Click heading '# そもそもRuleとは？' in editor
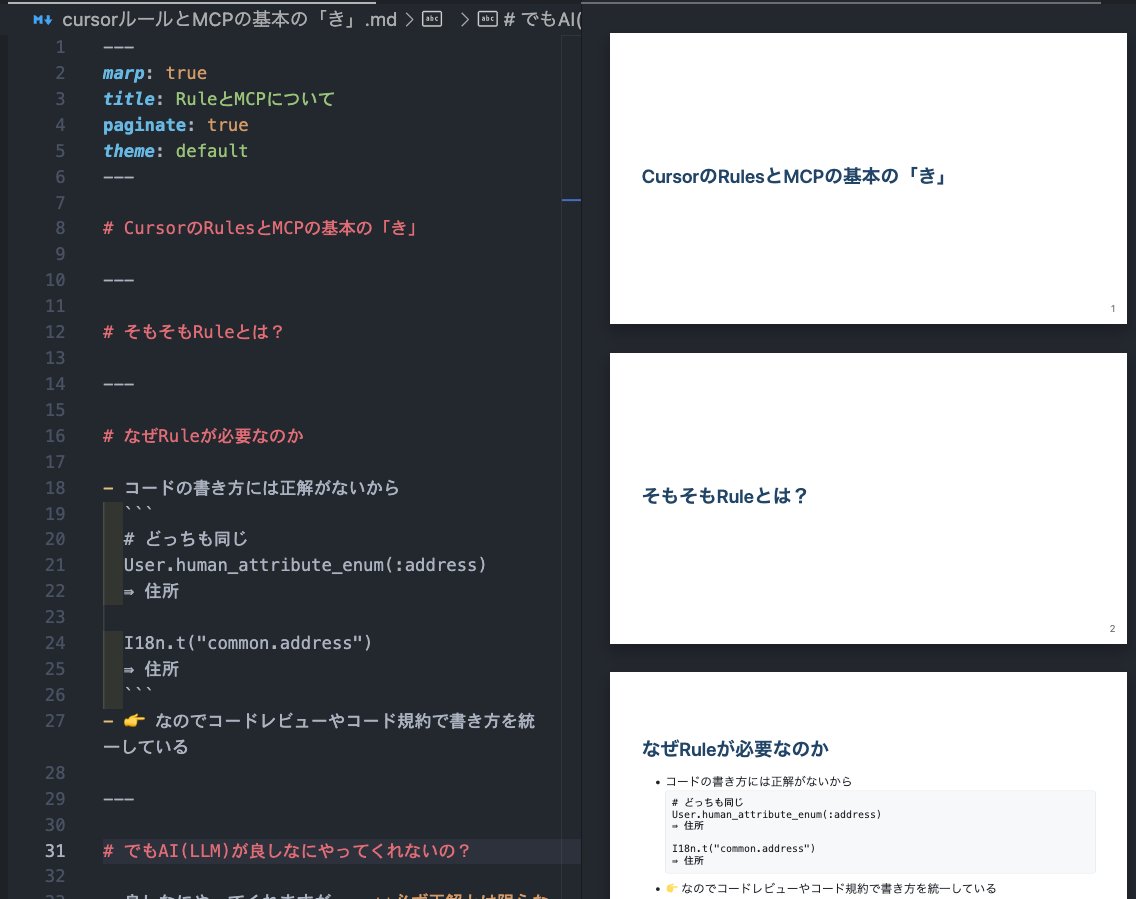This screenshot has width=1136, height=899. 193,332
